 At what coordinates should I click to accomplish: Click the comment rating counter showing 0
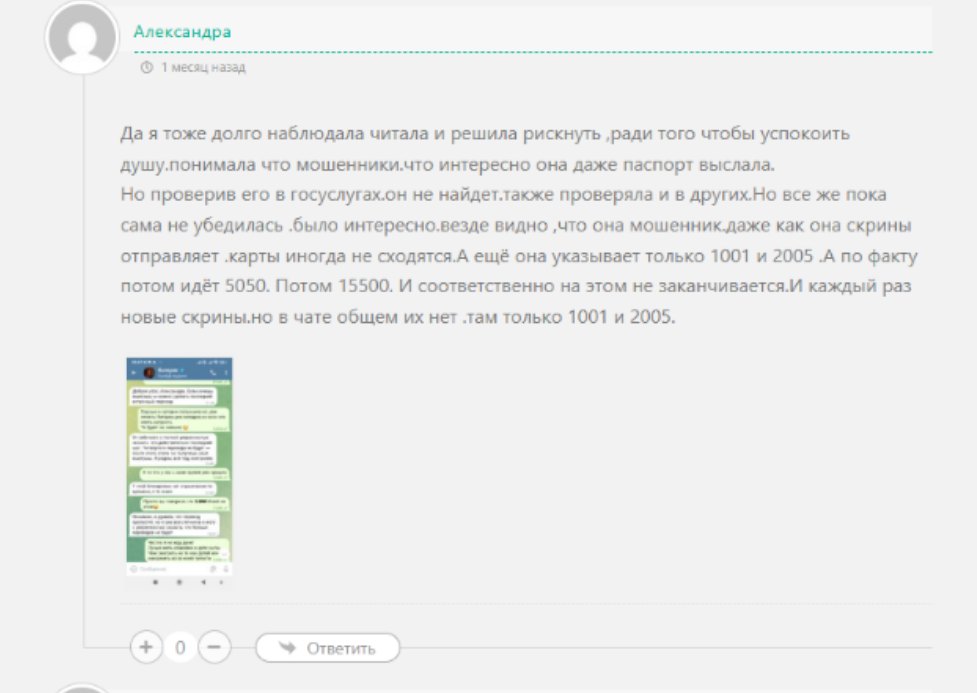[180, 648]
